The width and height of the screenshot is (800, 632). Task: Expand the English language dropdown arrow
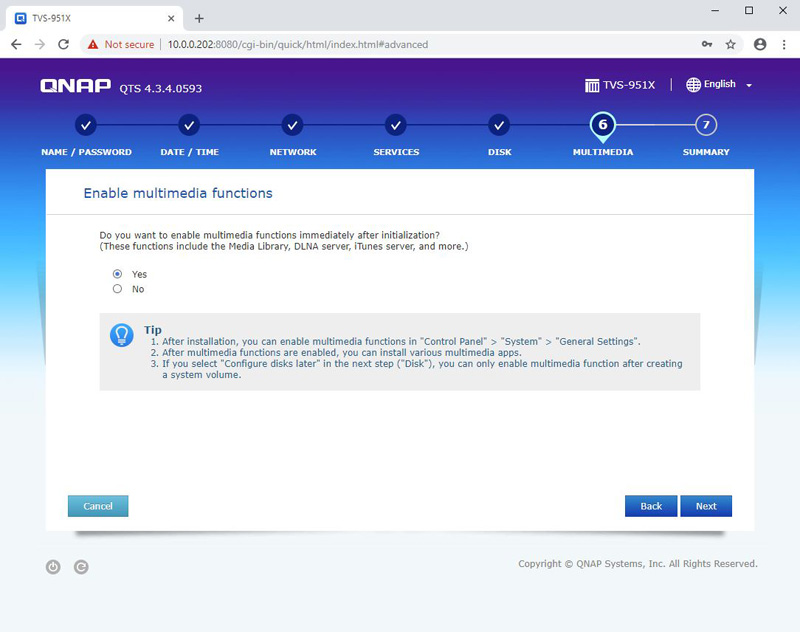click(x=749, y=85)
